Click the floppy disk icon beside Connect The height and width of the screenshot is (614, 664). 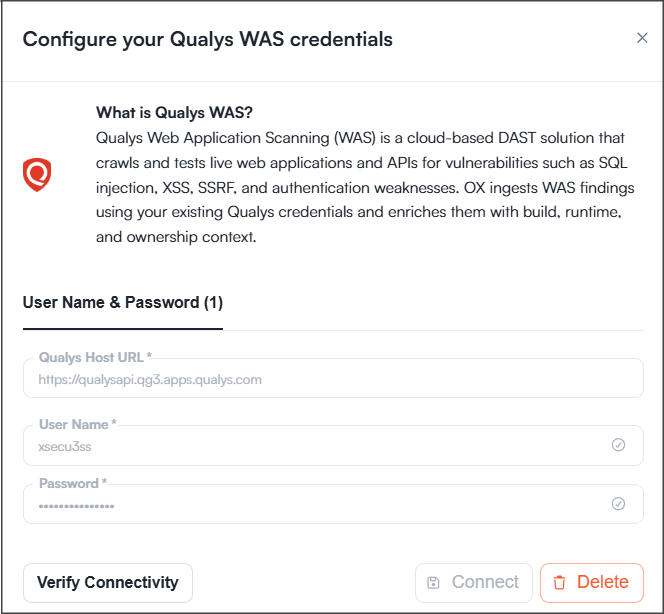click(433, 583)
